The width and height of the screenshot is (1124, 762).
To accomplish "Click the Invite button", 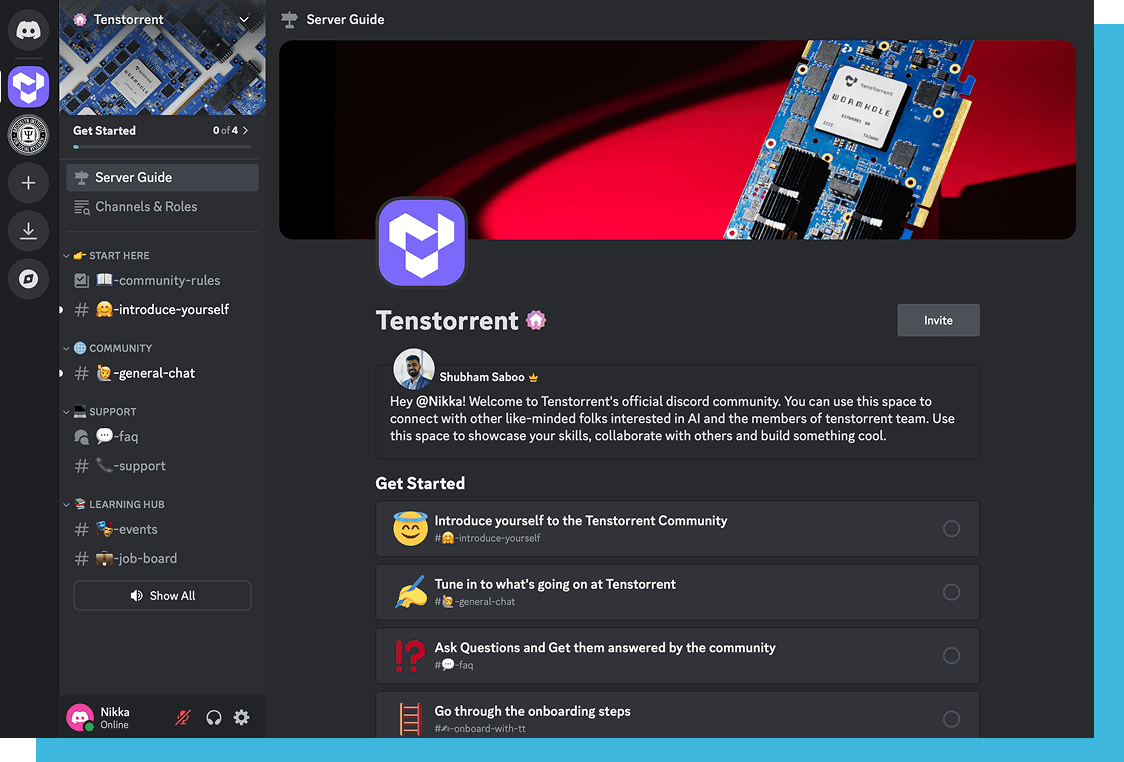I will pos(938,320).
